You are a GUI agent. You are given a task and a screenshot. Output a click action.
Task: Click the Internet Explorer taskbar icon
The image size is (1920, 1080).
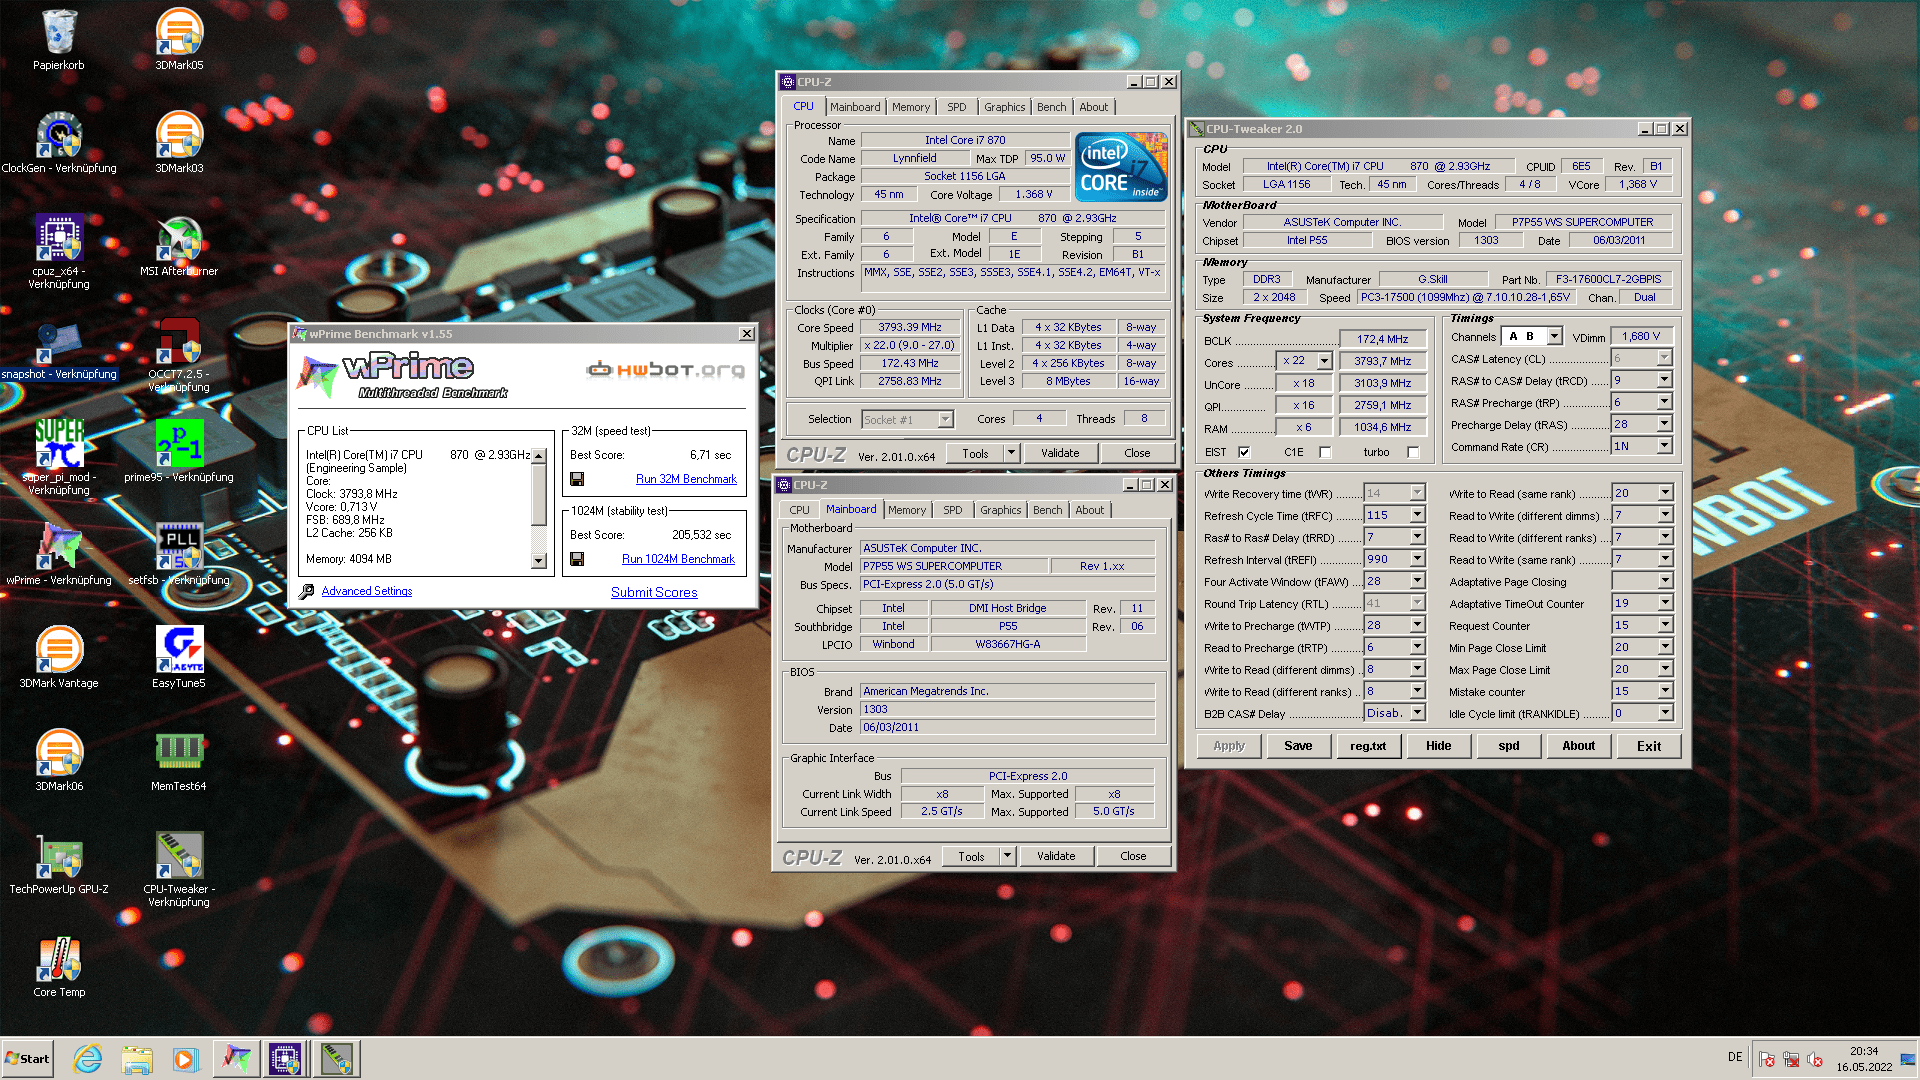coord(88,1058)
